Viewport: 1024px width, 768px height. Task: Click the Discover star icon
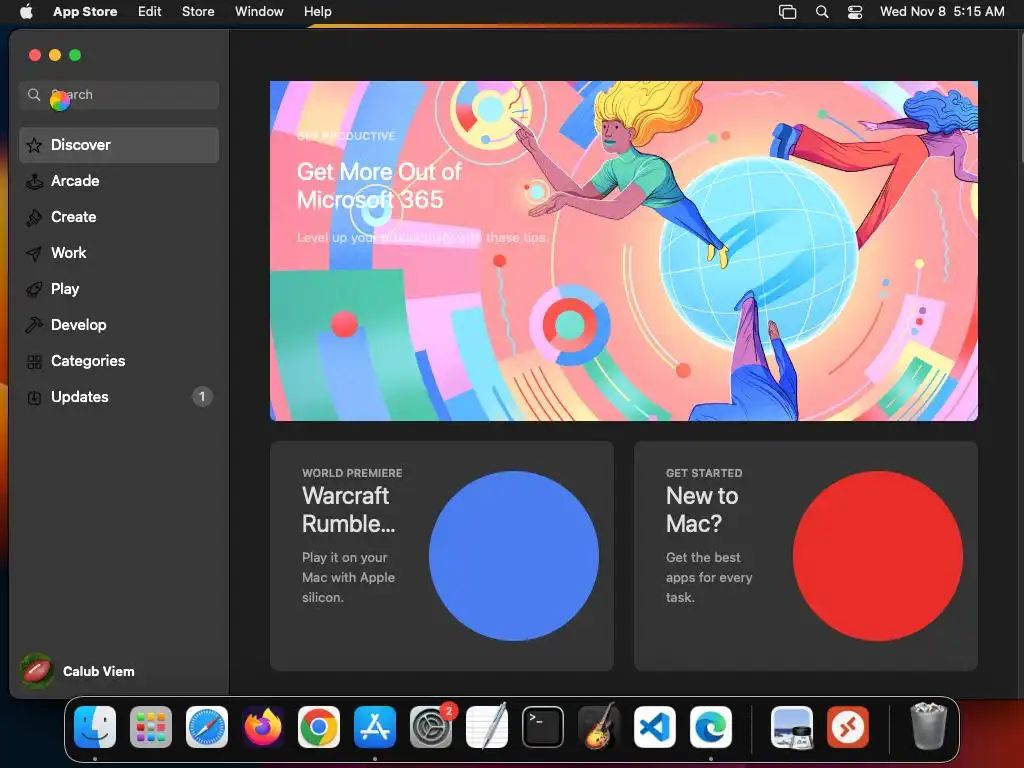tap(34, 145)
